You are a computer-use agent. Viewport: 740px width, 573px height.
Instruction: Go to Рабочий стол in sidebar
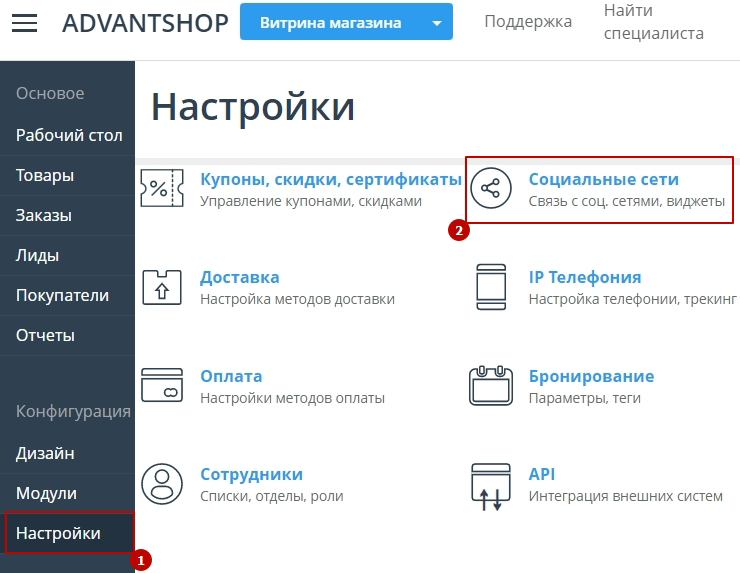[x=69, y=135]
